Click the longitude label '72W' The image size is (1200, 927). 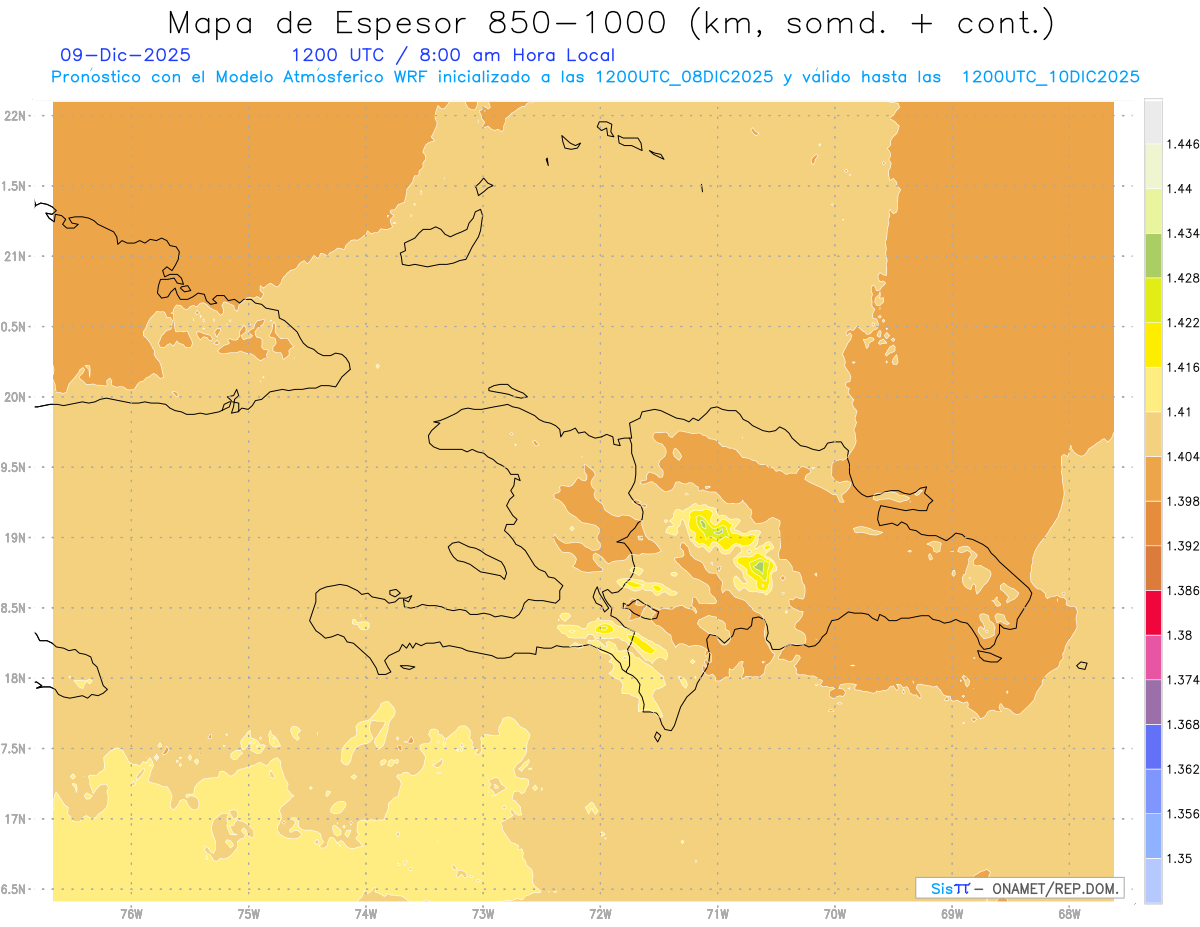pyautogui.click(x=600, y=914)
